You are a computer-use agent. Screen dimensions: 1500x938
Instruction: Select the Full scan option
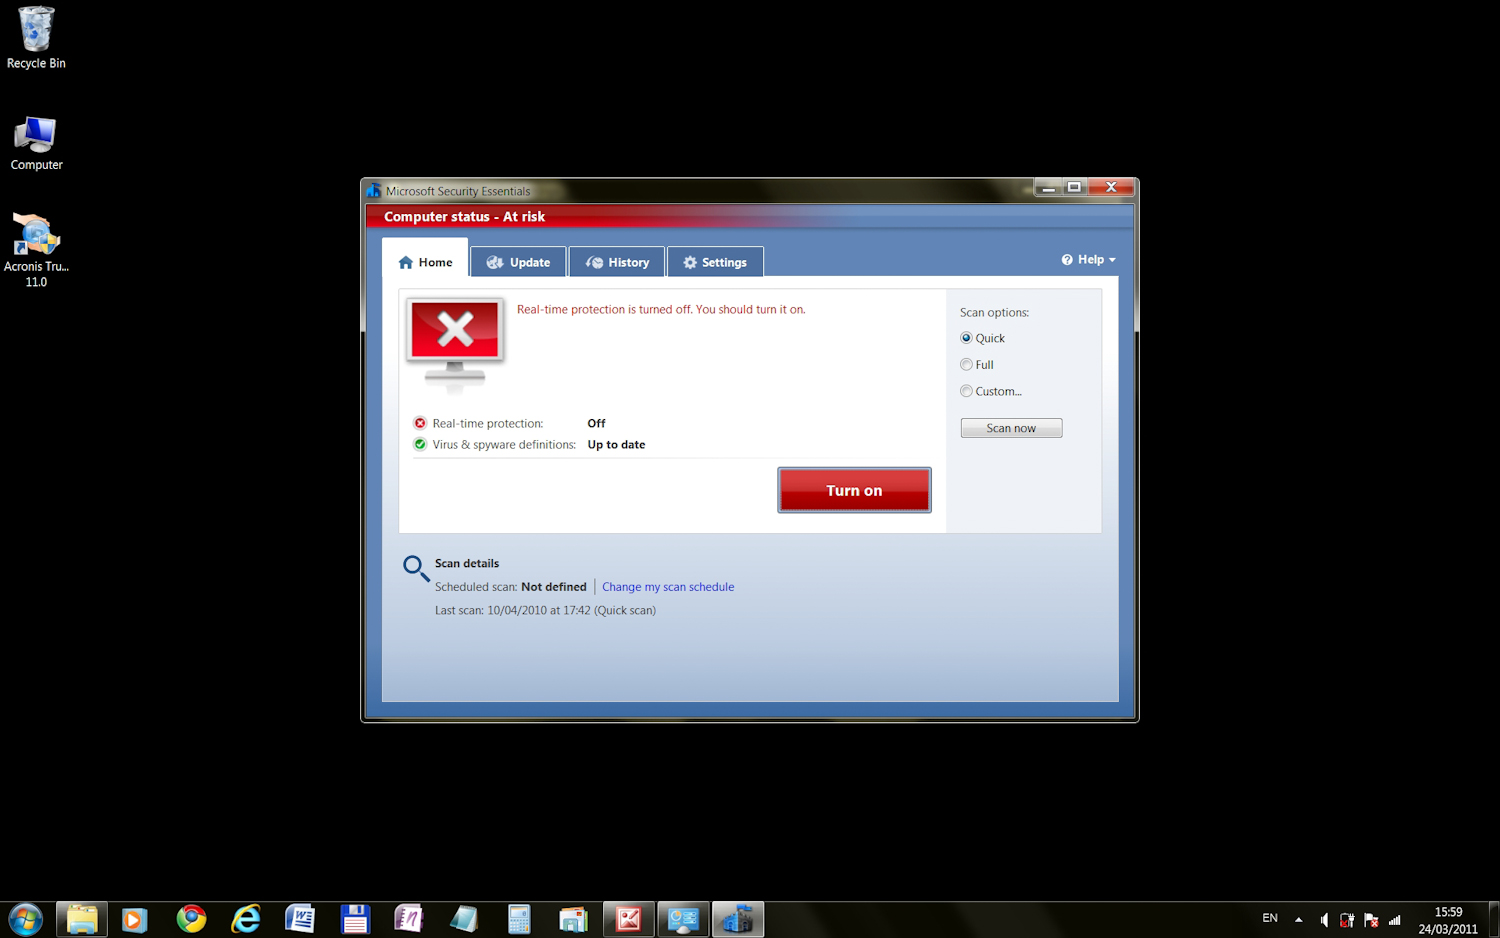tap(966, 365)
